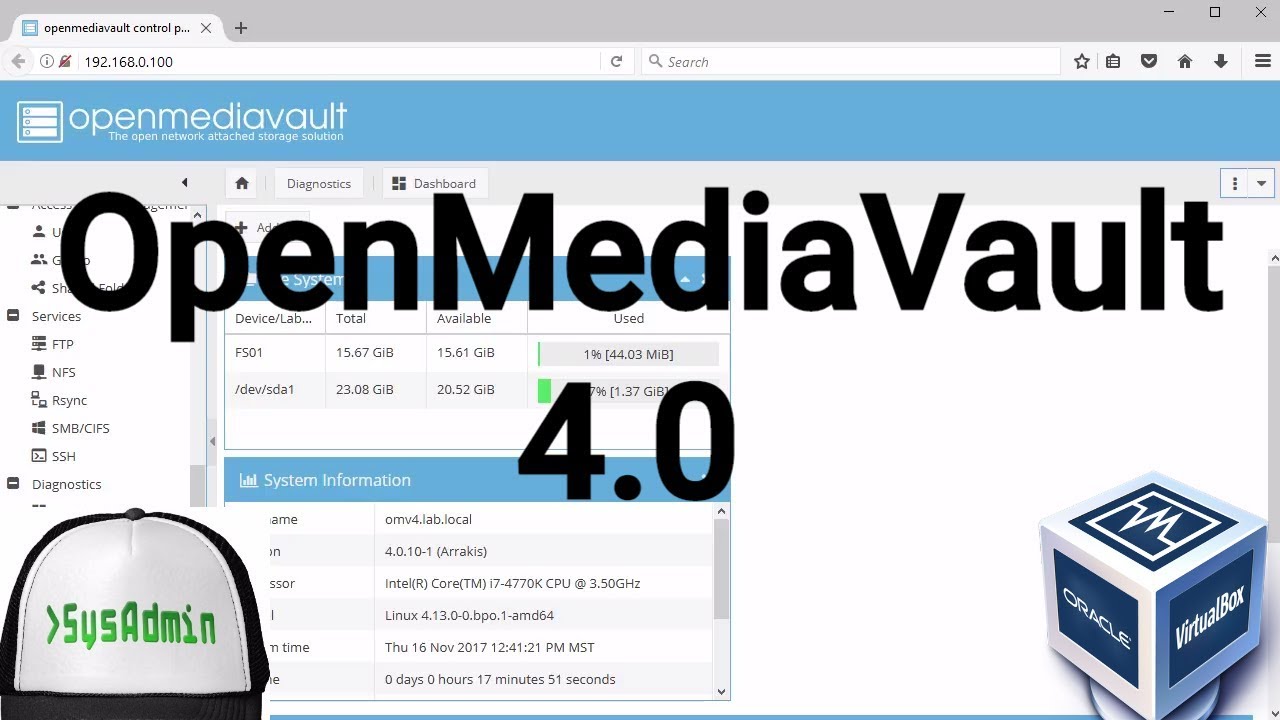
Task: Sort by Available column header
Action: pyautogui.click(x=477, y=318)
